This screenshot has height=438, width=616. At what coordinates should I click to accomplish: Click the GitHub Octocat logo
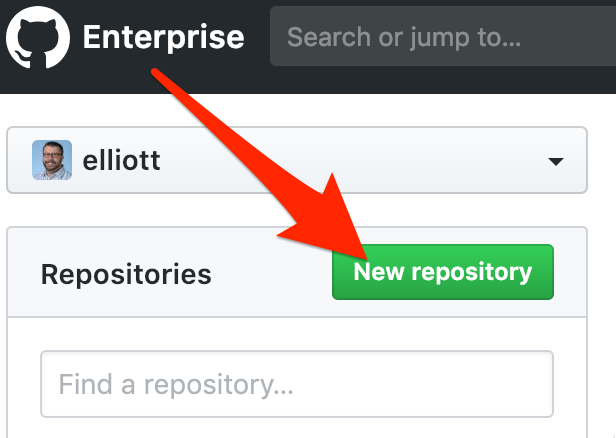point(38,37)
